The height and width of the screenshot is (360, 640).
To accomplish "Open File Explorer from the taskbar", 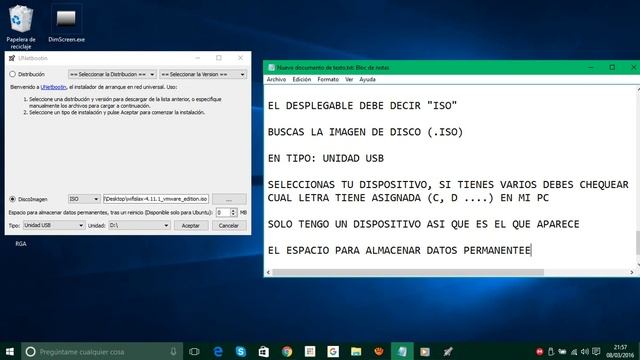I will [356, 351].
